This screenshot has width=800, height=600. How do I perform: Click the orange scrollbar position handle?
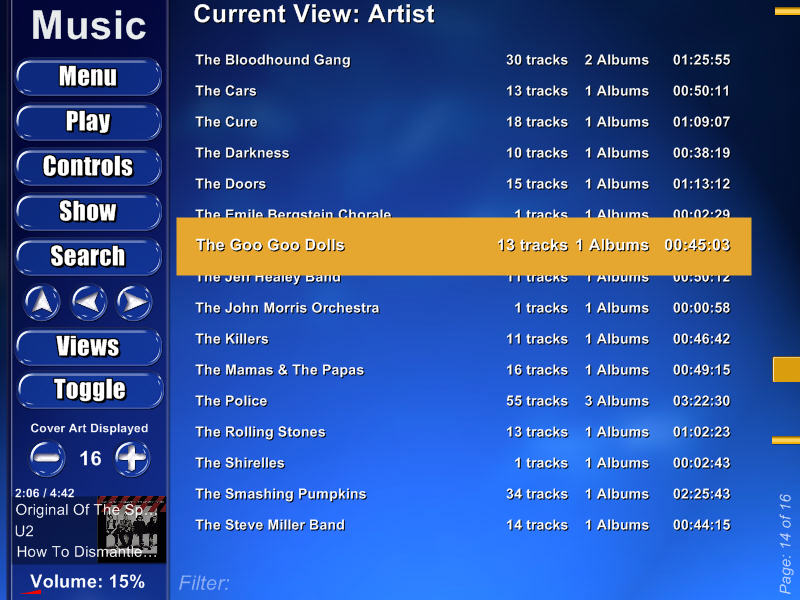pyautogui.click(x=786, y=369)
